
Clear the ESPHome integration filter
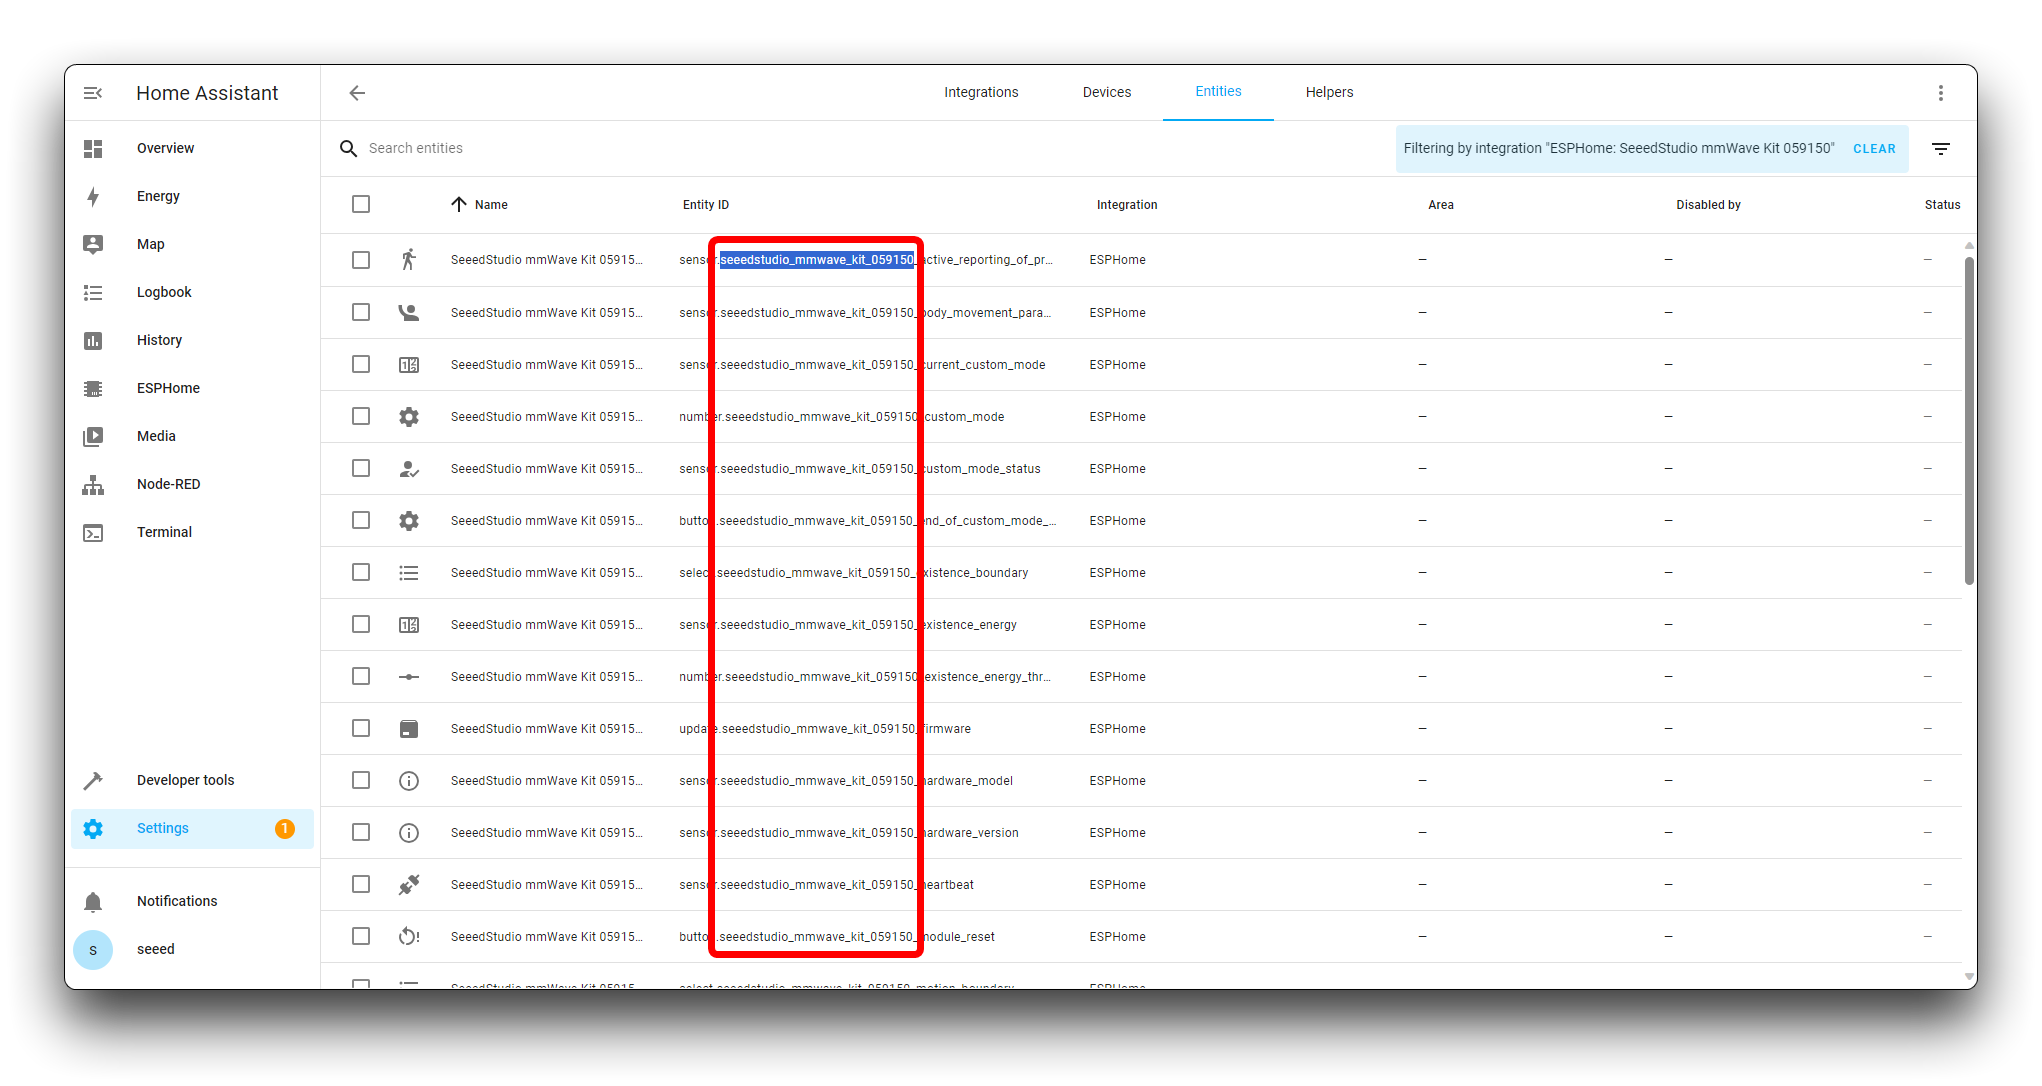point(1873,149)
